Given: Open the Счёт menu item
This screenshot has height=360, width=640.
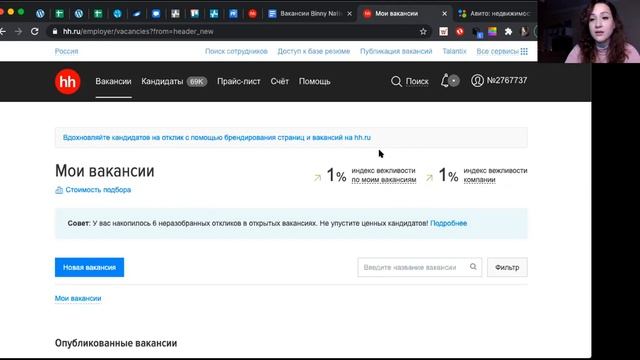Looking at the screenshot, I should pyautogui.click(x=280, y=81).
